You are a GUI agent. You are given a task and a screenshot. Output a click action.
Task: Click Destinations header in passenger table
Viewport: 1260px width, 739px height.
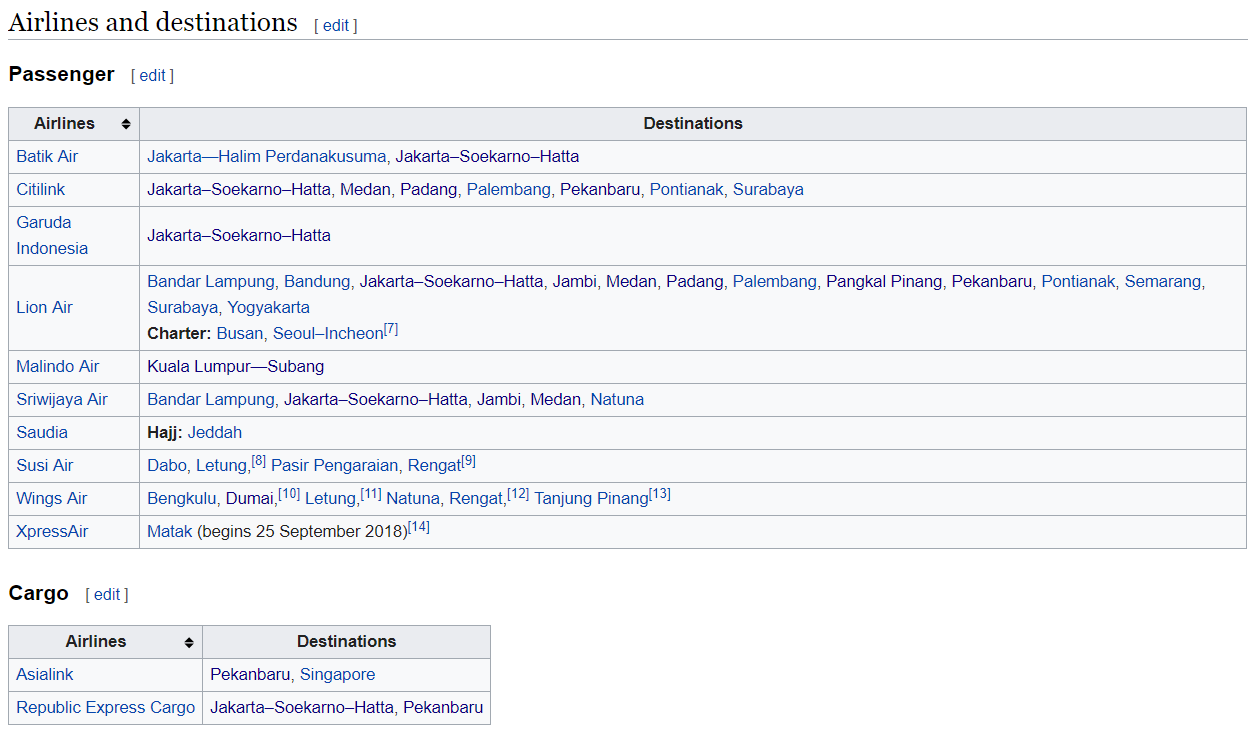coord(693,124)
